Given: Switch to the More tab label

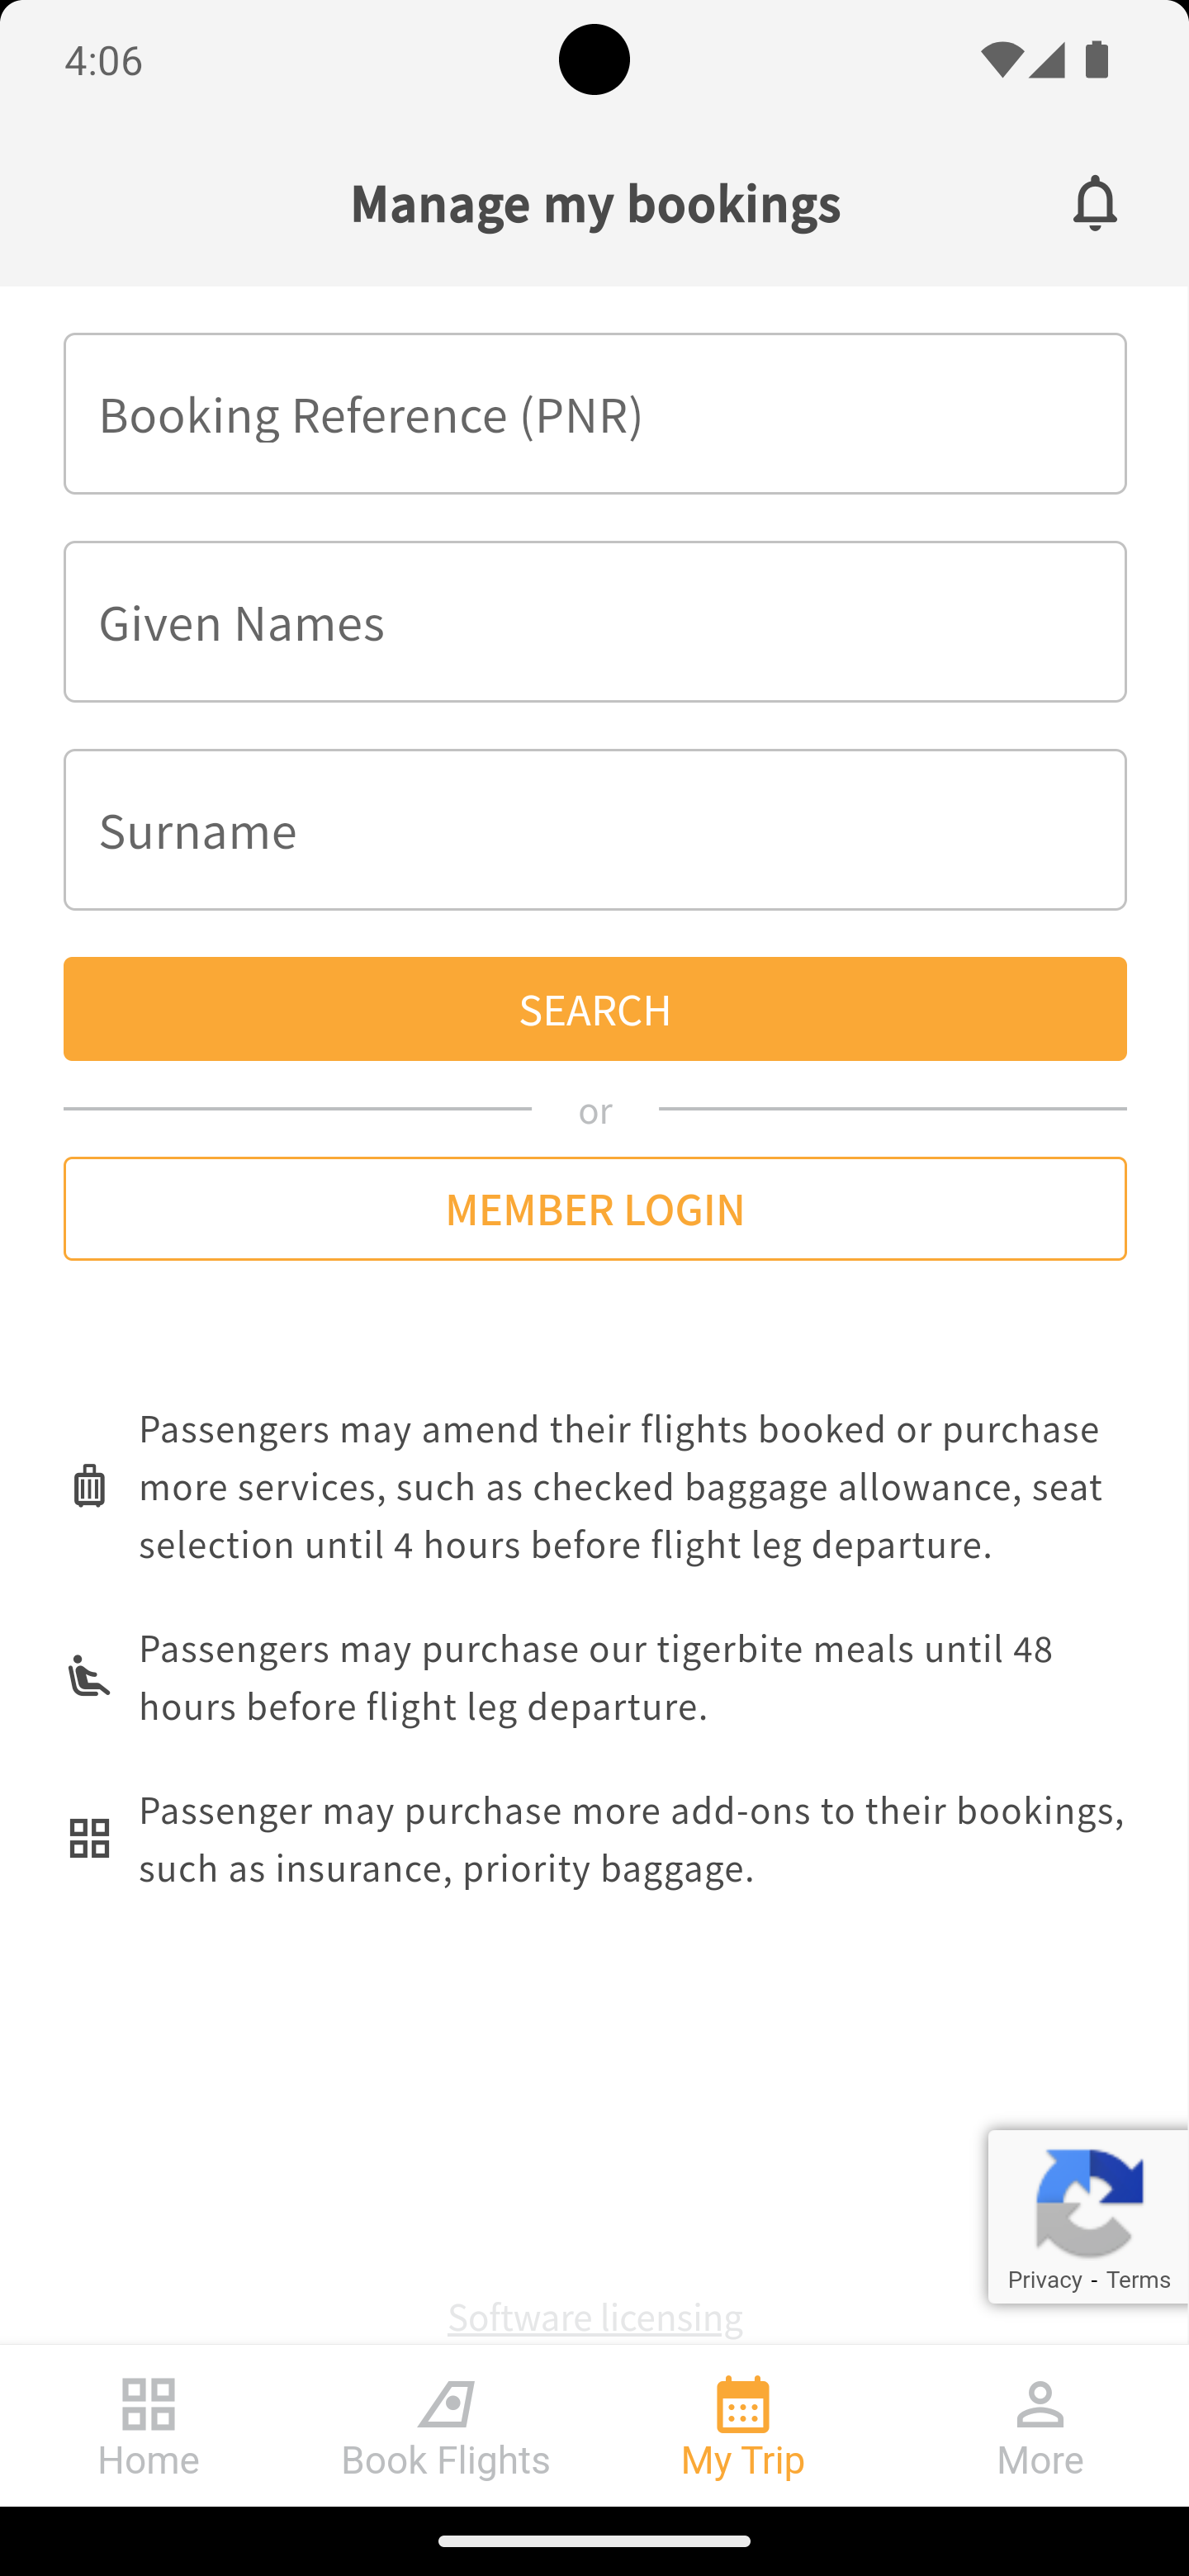Looking at the screenshot, I should click(1040, 2460).
